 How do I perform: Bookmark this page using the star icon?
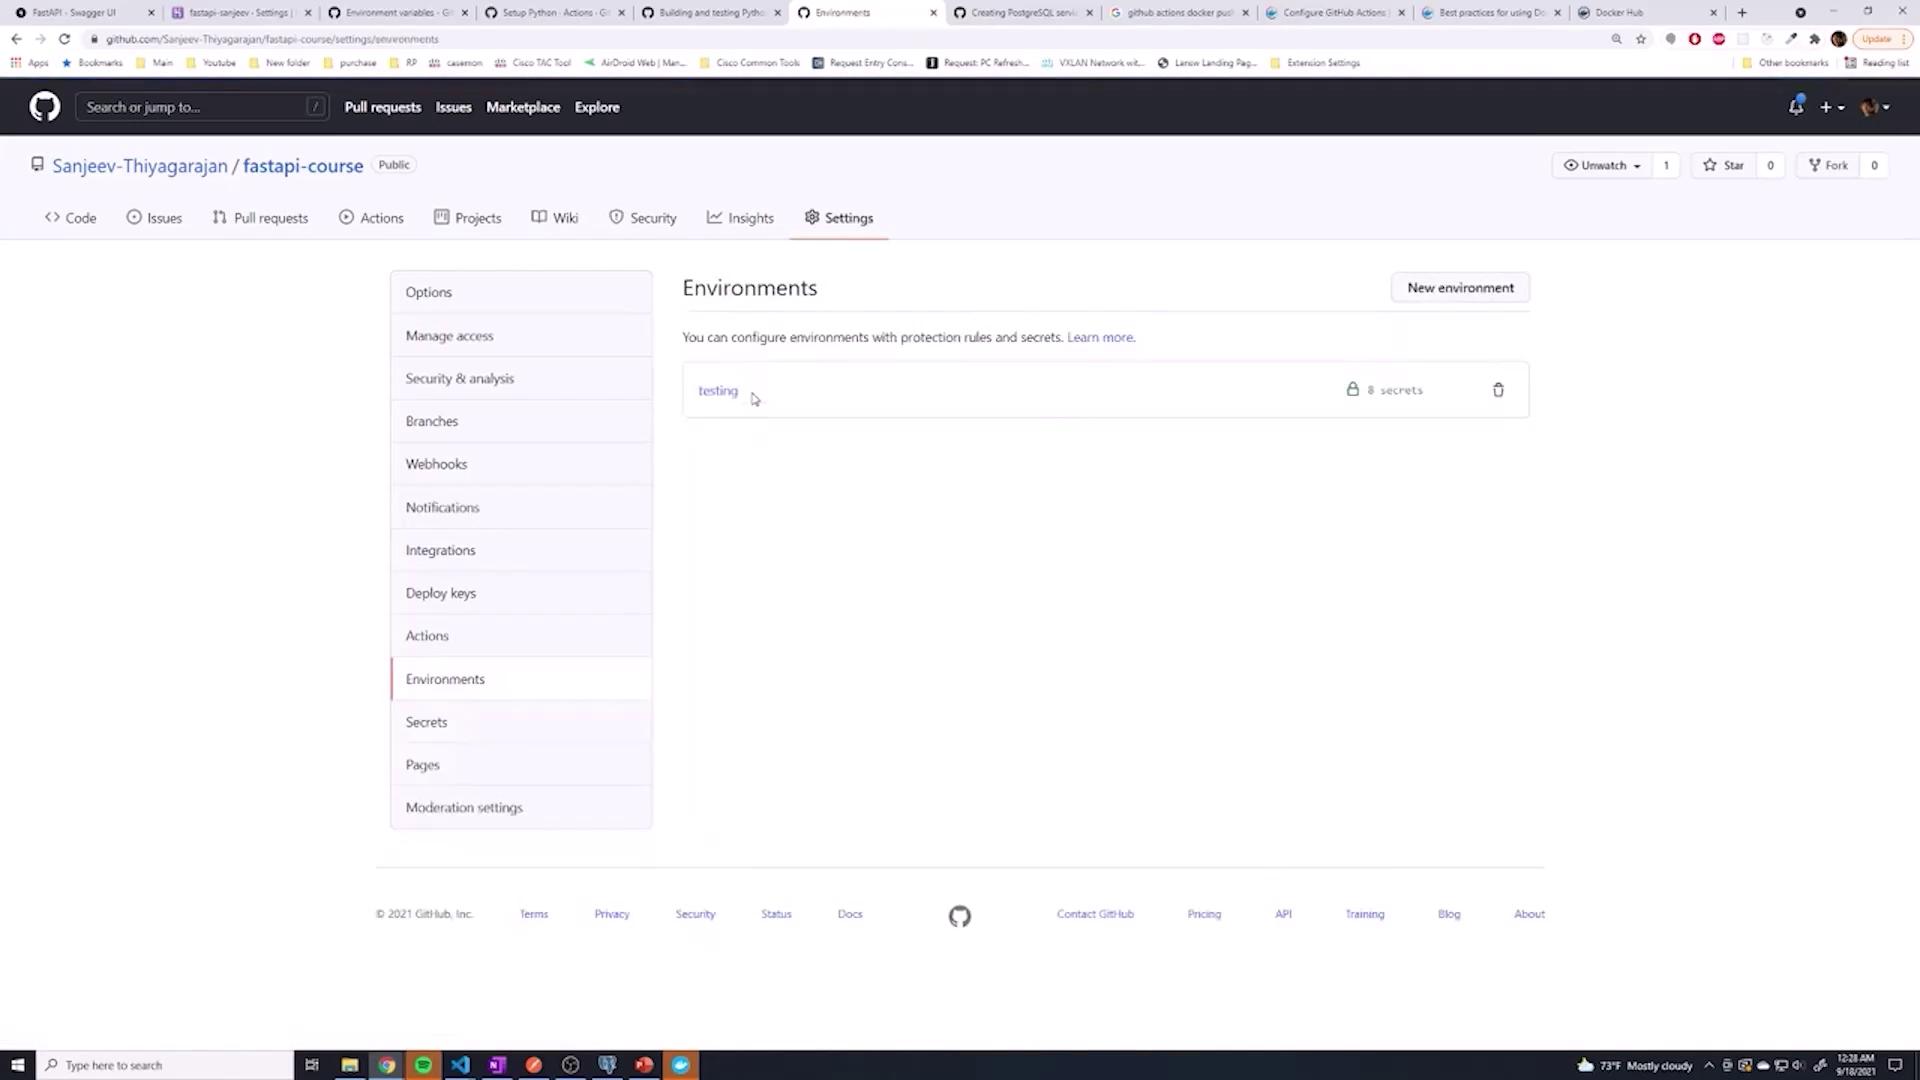pyautogui.click(x=1641, y=39)
